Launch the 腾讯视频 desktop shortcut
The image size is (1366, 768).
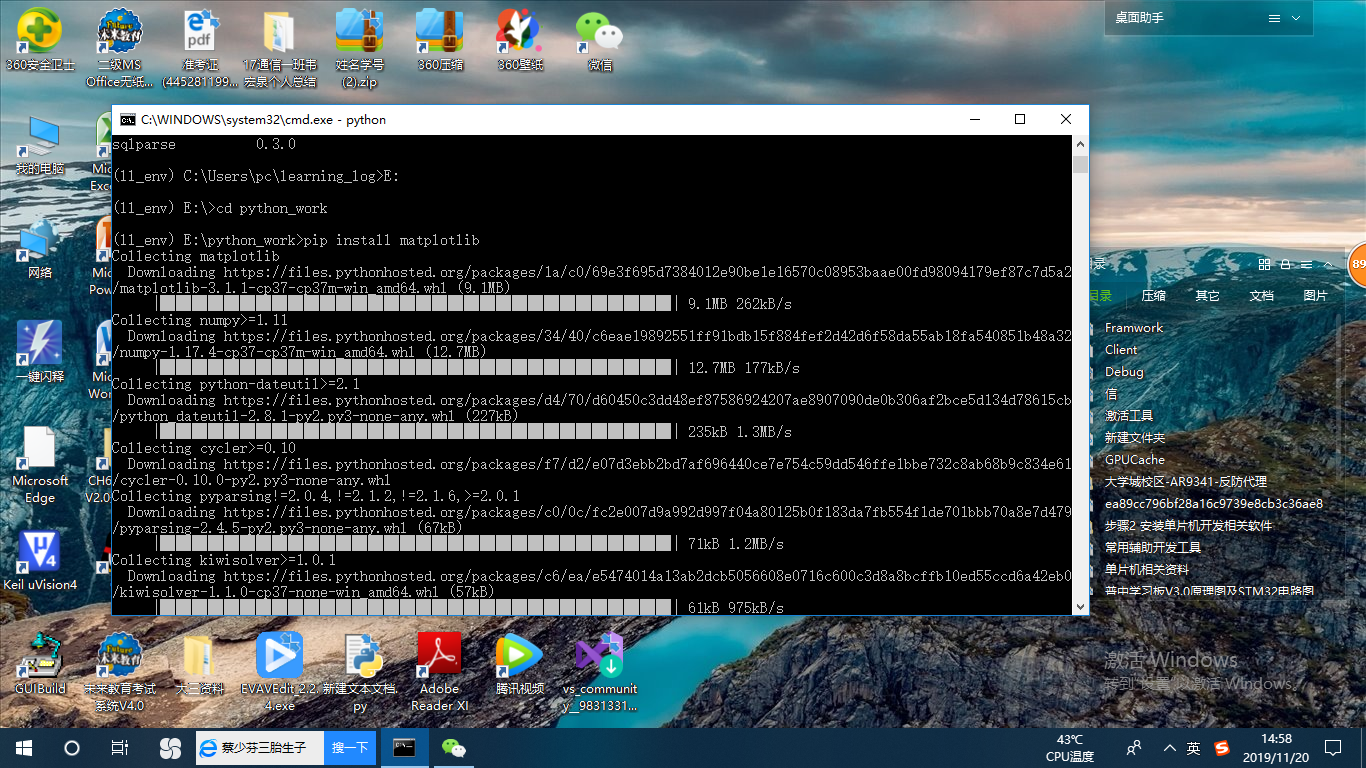[520, 664]
